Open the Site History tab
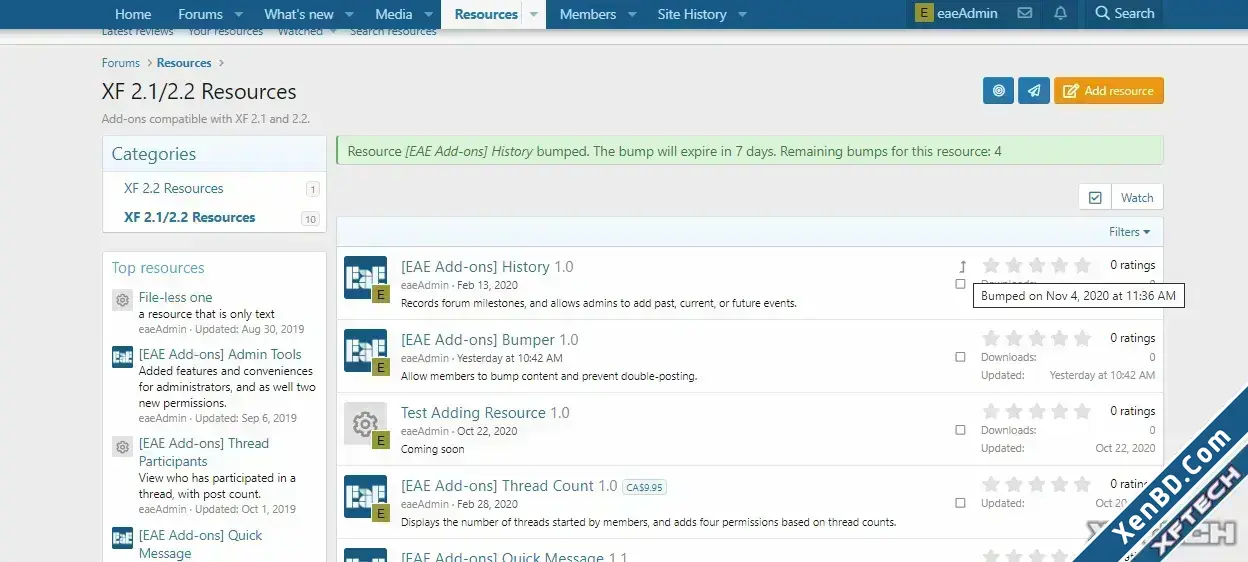 point(692,14)
